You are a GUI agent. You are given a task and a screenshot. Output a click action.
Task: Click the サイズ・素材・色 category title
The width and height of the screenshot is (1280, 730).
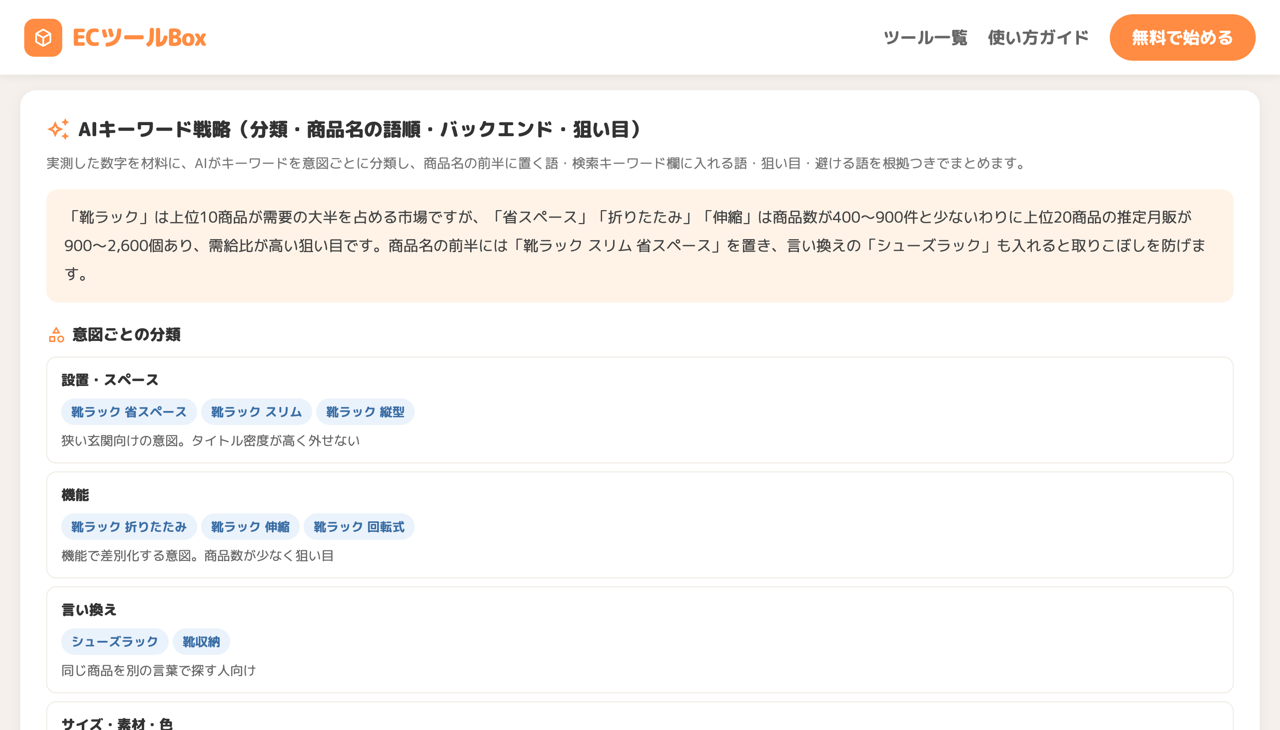[x=117, y=723]
